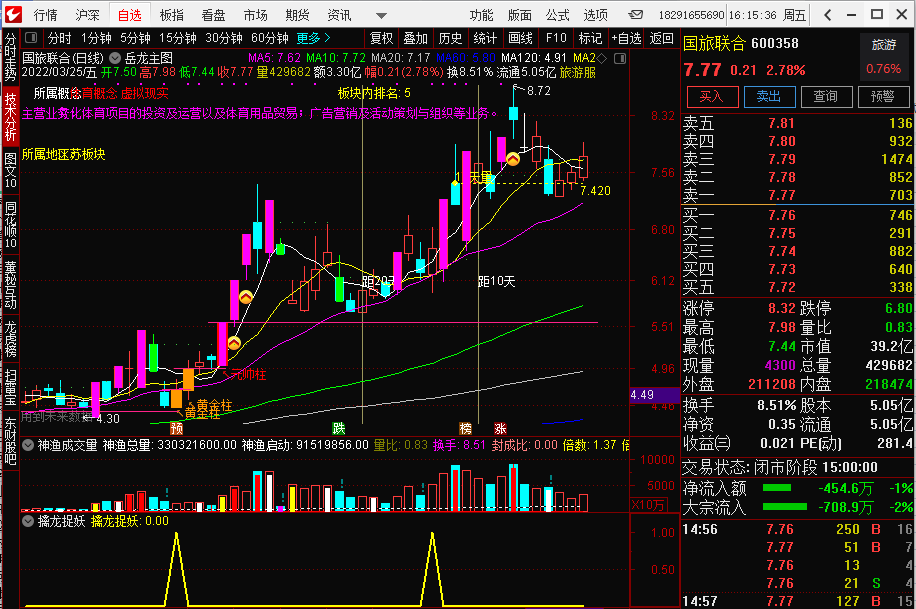Screen dimensions: 916x609
Task: Select 分时走势 in left sidebar
Action: click(x=11, y=57)
